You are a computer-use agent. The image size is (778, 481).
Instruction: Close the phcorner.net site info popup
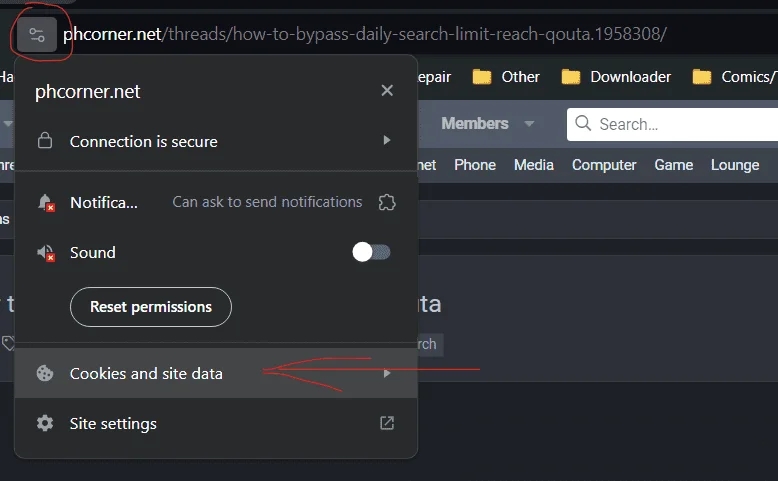click(387, 90)
